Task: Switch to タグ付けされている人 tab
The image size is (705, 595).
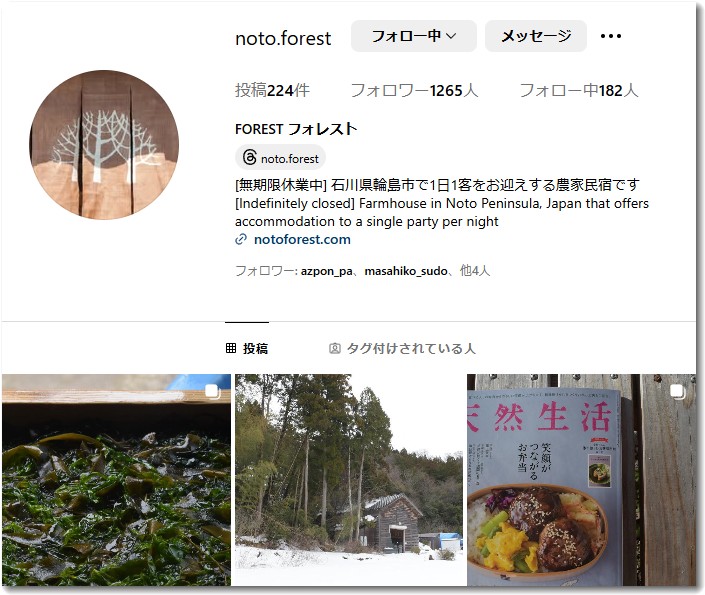Action: (x=402, y=349)
